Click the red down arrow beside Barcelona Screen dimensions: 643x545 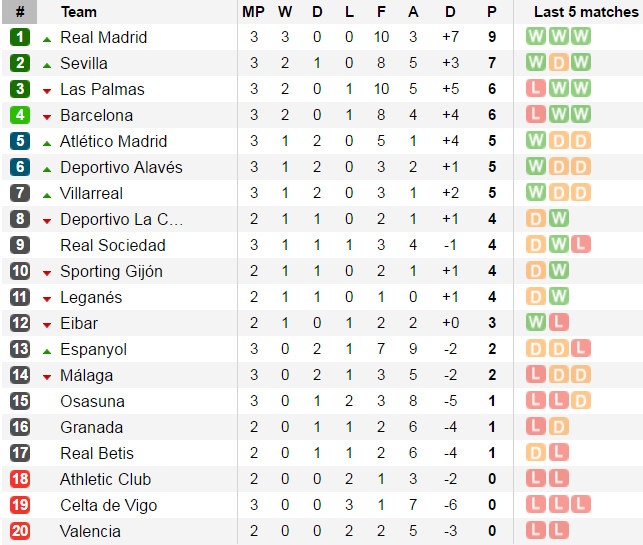(x=47, y=116)
